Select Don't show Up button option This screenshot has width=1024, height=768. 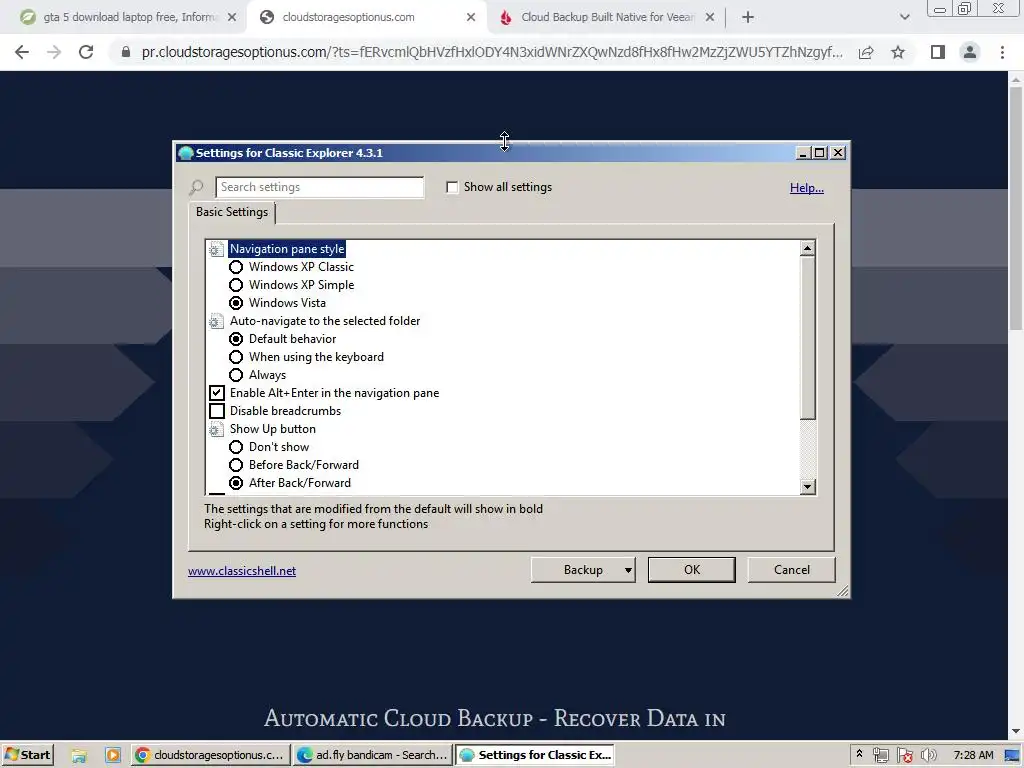pyautogui.click(x=236, y=447)
